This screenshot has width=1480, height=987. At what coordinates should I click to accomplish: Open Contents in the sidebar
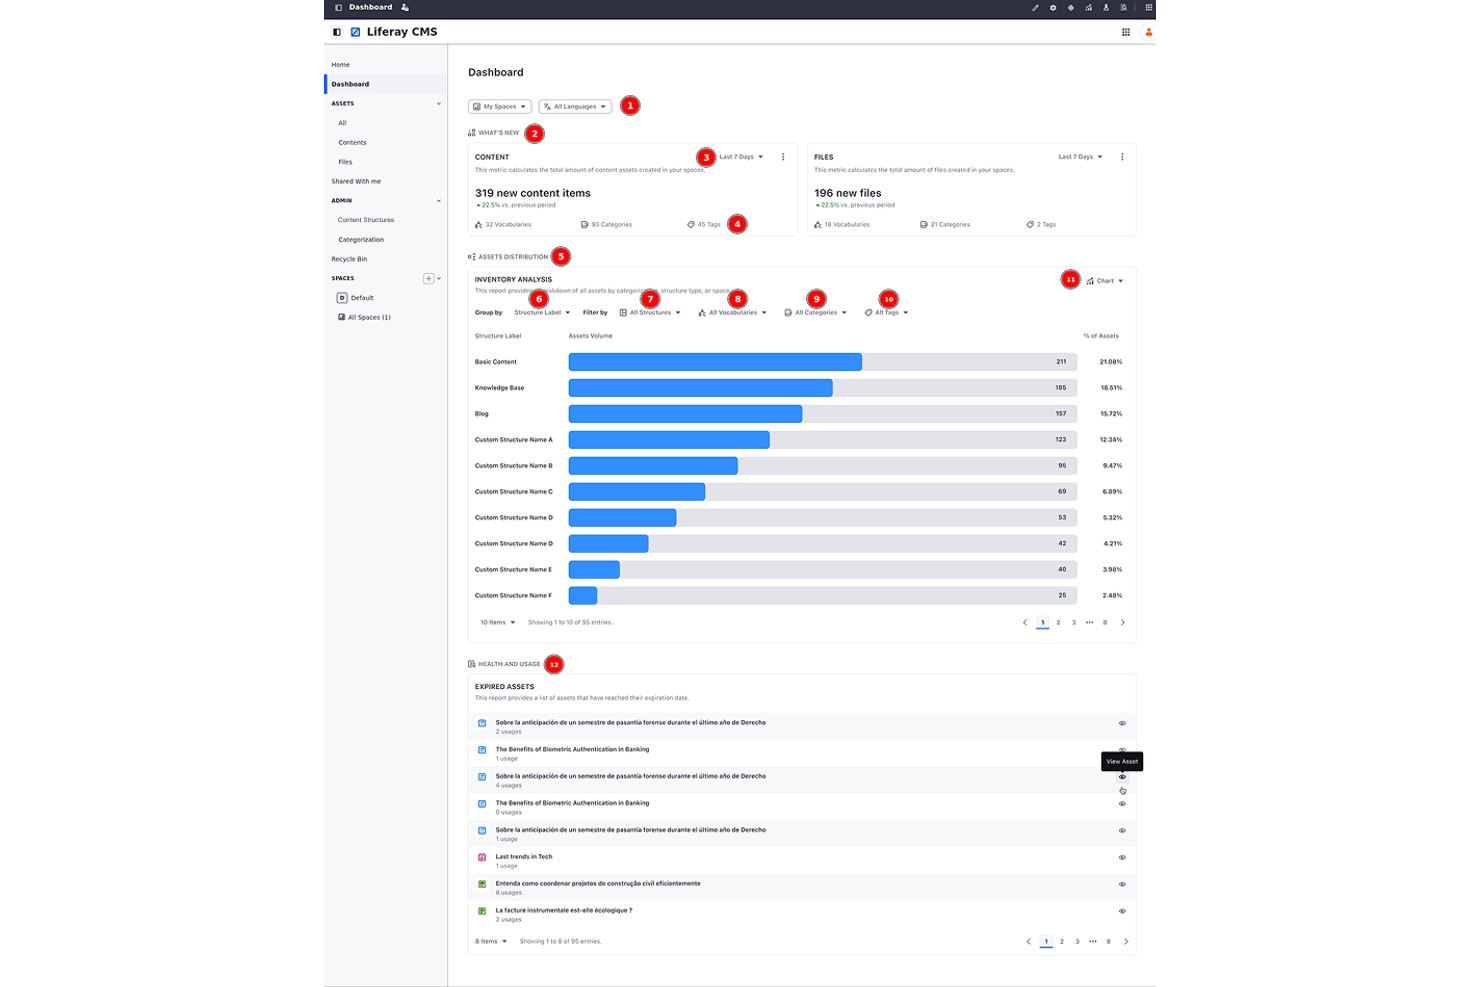[352, 143]
